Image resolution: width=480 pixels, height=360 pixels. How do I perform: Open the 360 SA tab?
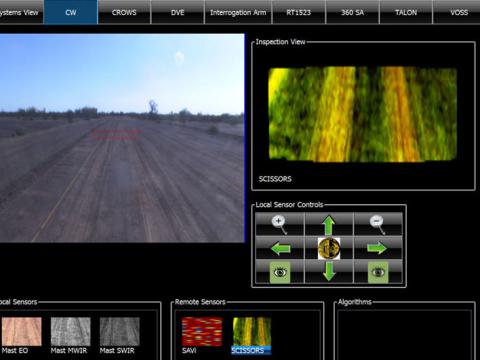point(352,12)
